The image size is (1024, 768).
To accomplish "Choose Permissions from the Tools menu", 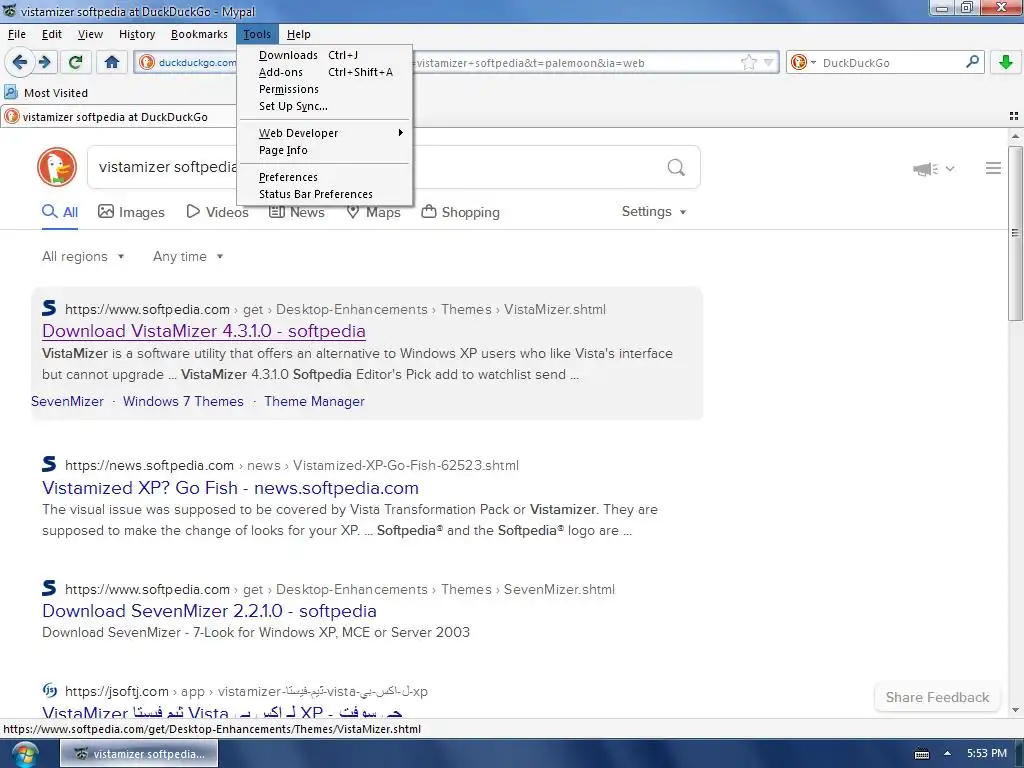I will 325,89.
